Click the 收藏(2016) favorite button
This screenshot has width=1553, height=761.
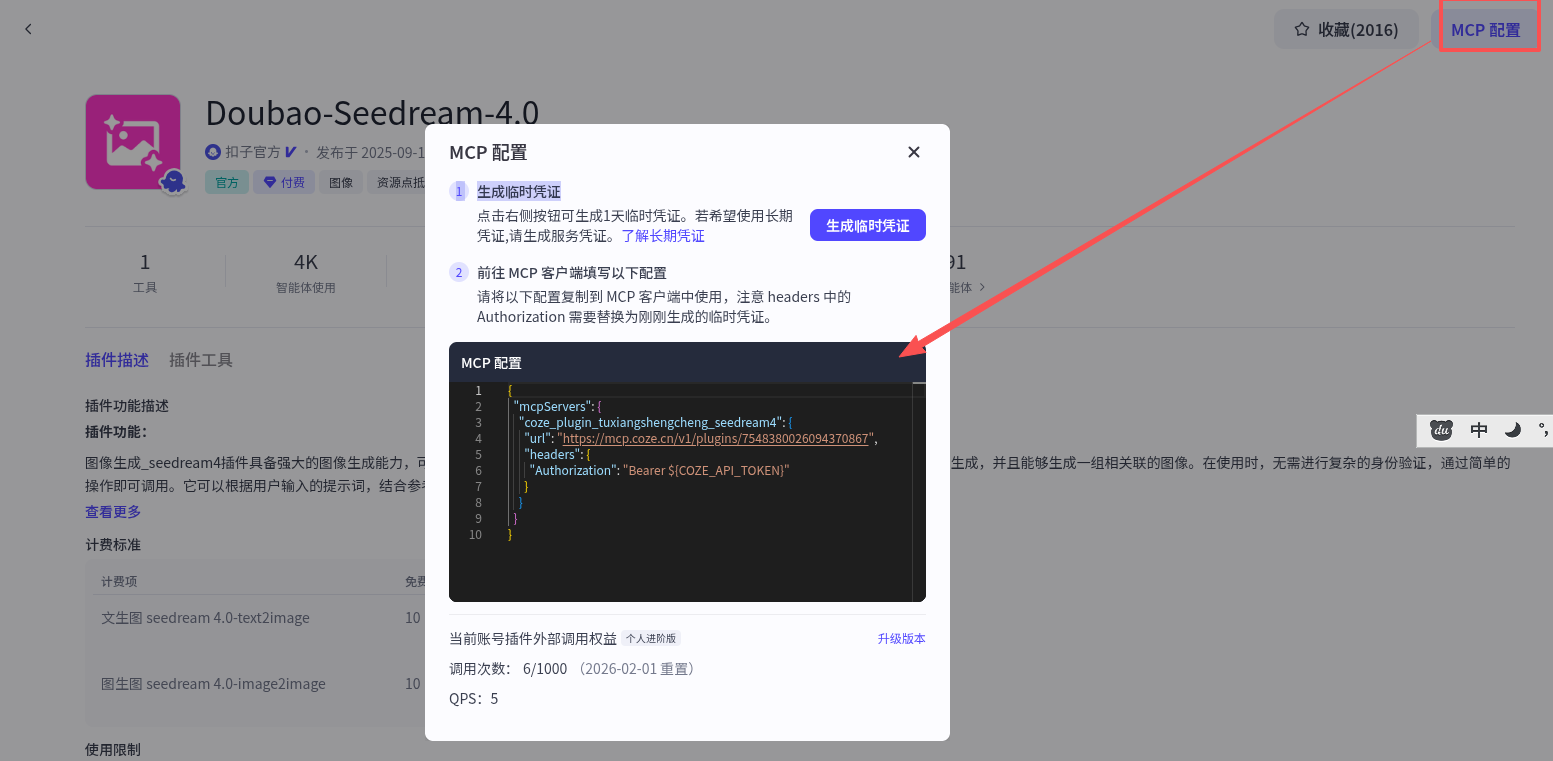[1345, 29]
